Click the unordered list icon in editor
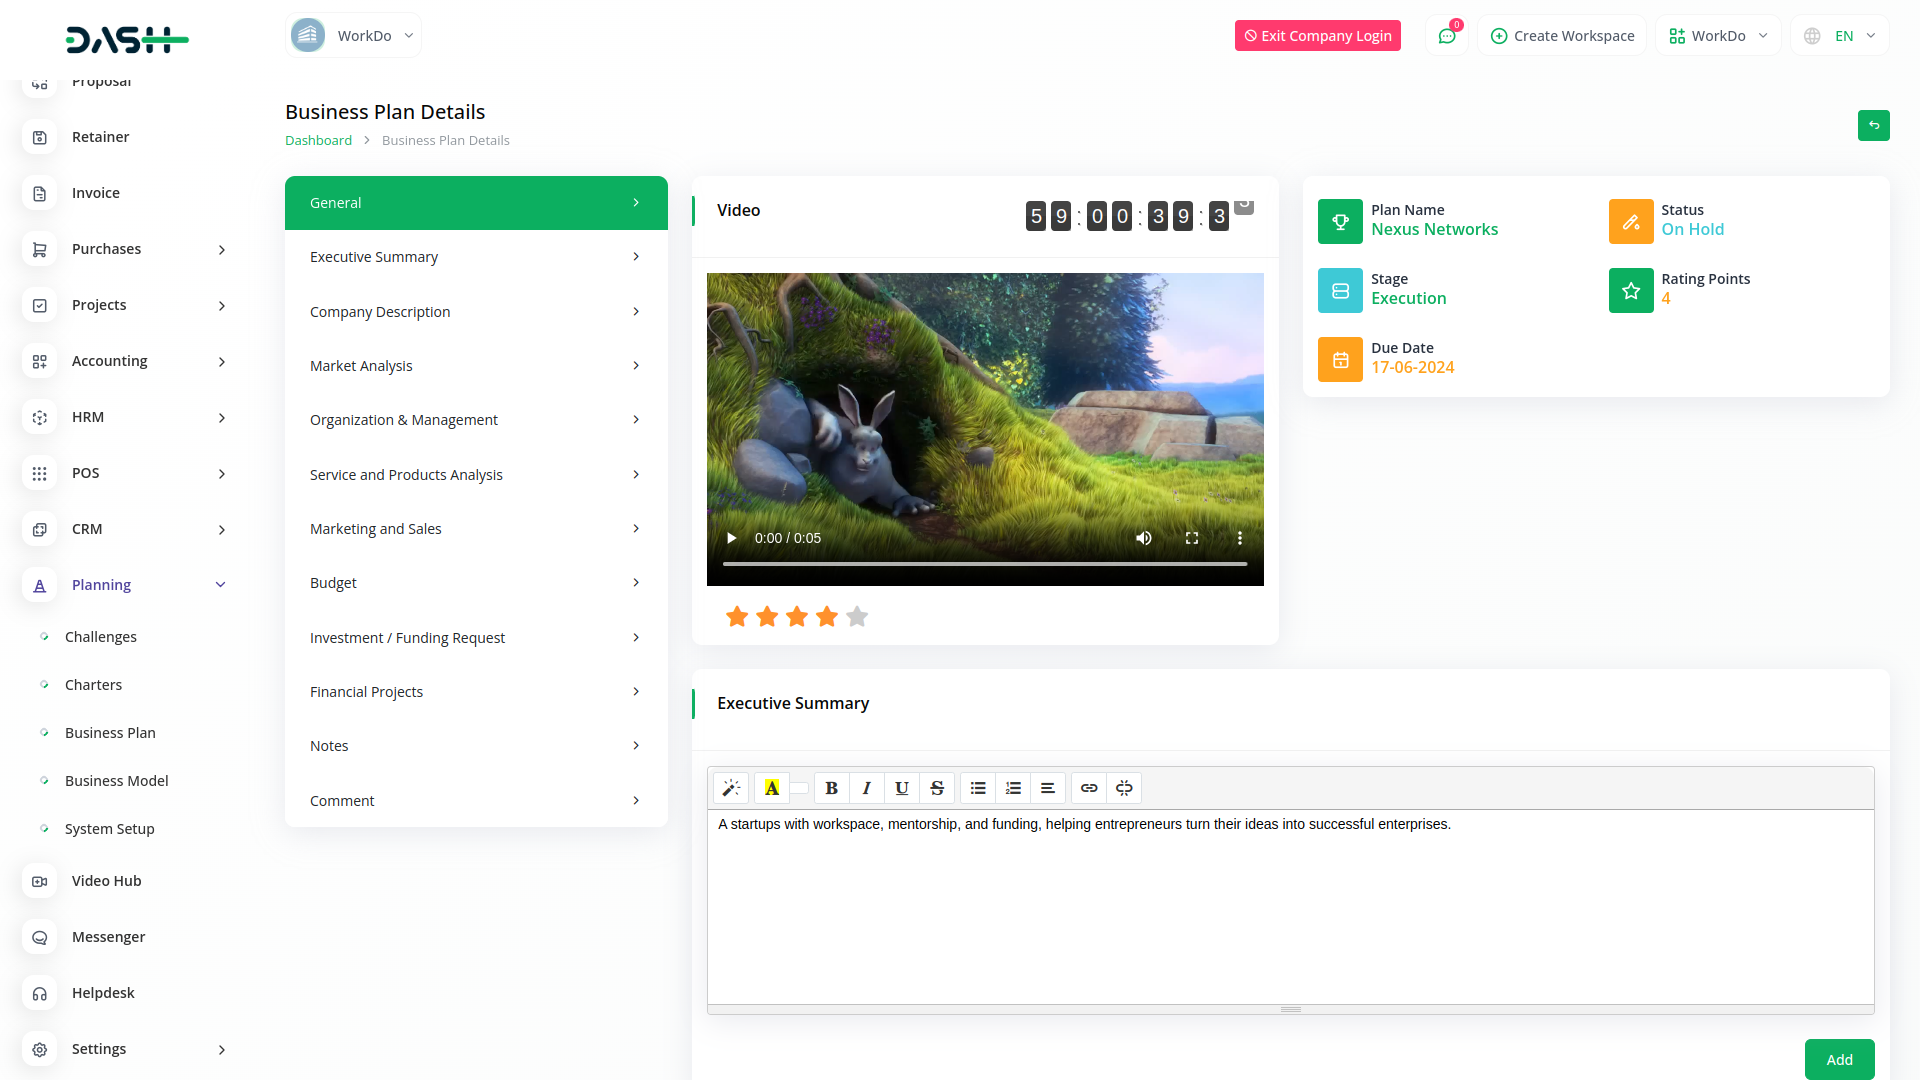 [978, 788]
